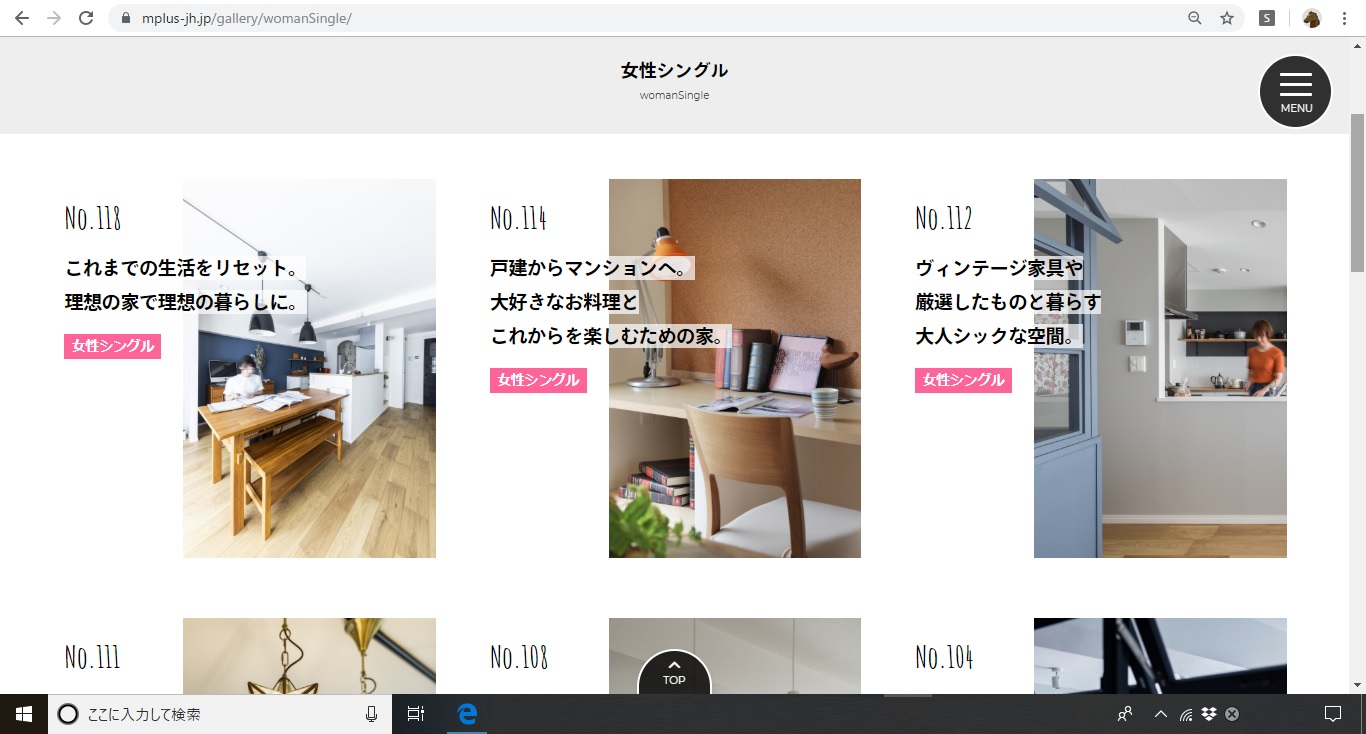Open the tray icon with the X mark
The image size is (1366, 734).
[x=1232, y=714]
